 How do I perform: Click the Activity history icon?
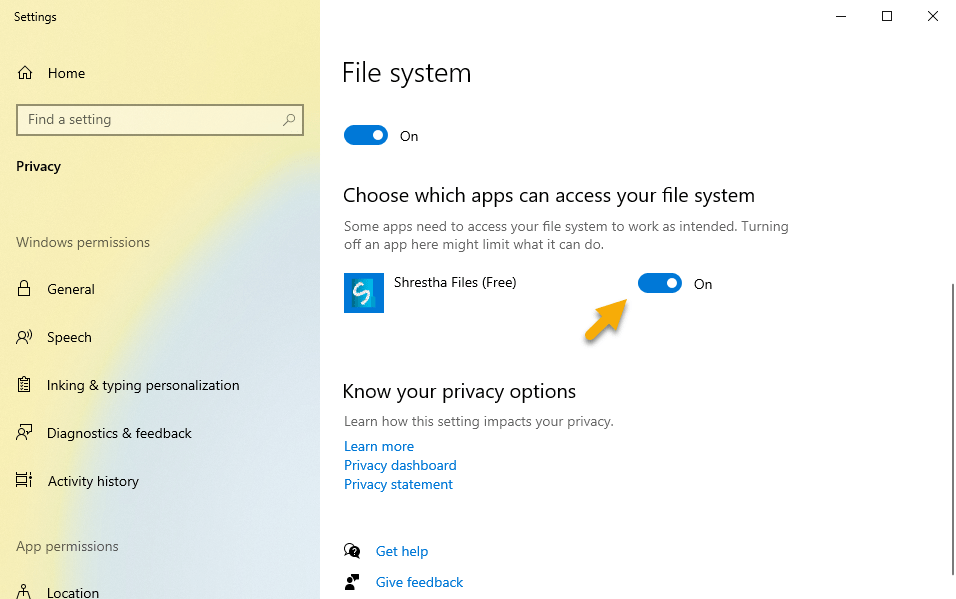(x=24, y=481)
